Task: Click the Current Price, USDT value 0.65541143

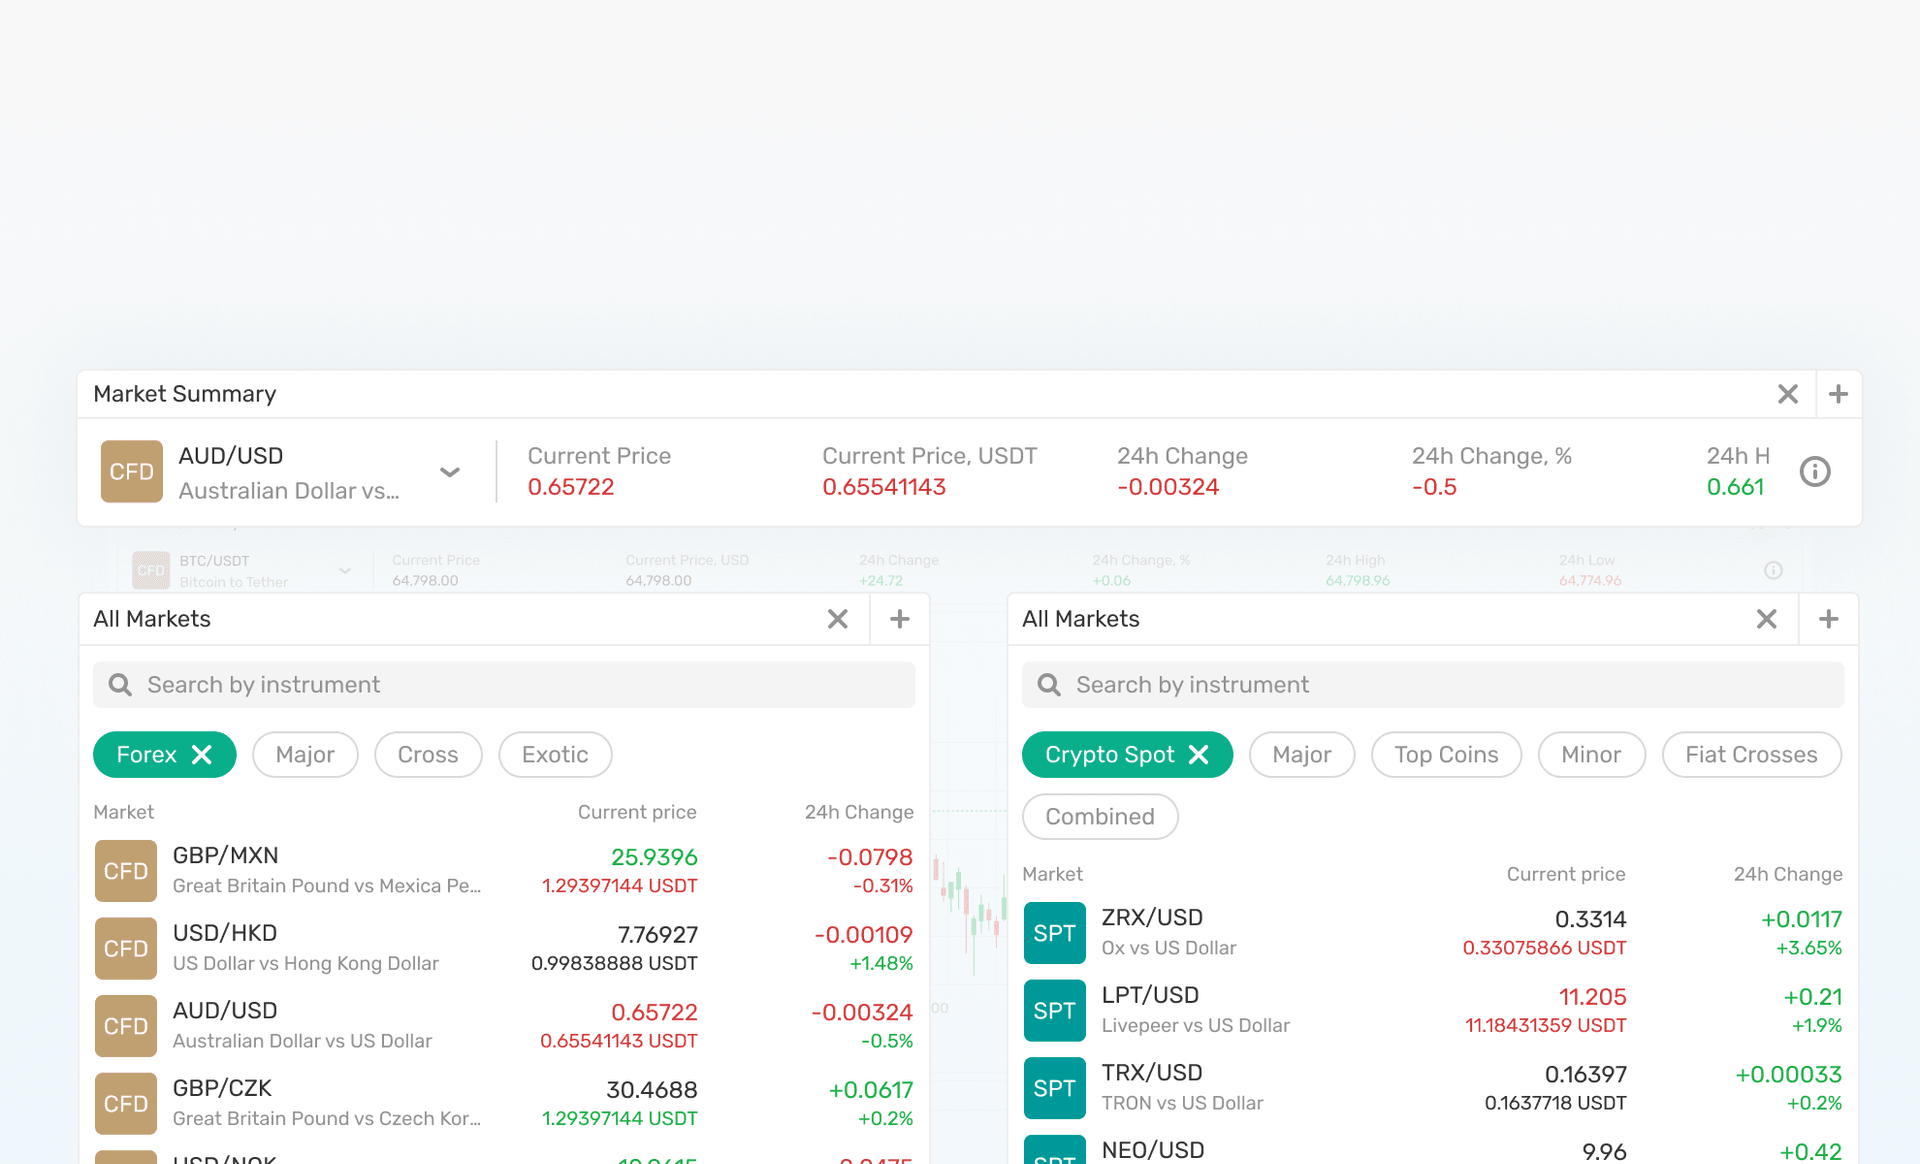Action: click(884, 487)
